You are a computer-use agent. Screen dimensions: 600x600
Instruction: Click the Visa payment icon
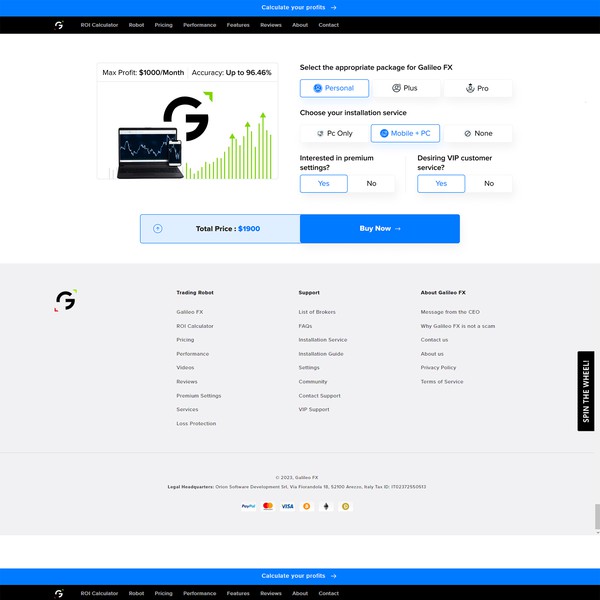click(x=287, y=506)
